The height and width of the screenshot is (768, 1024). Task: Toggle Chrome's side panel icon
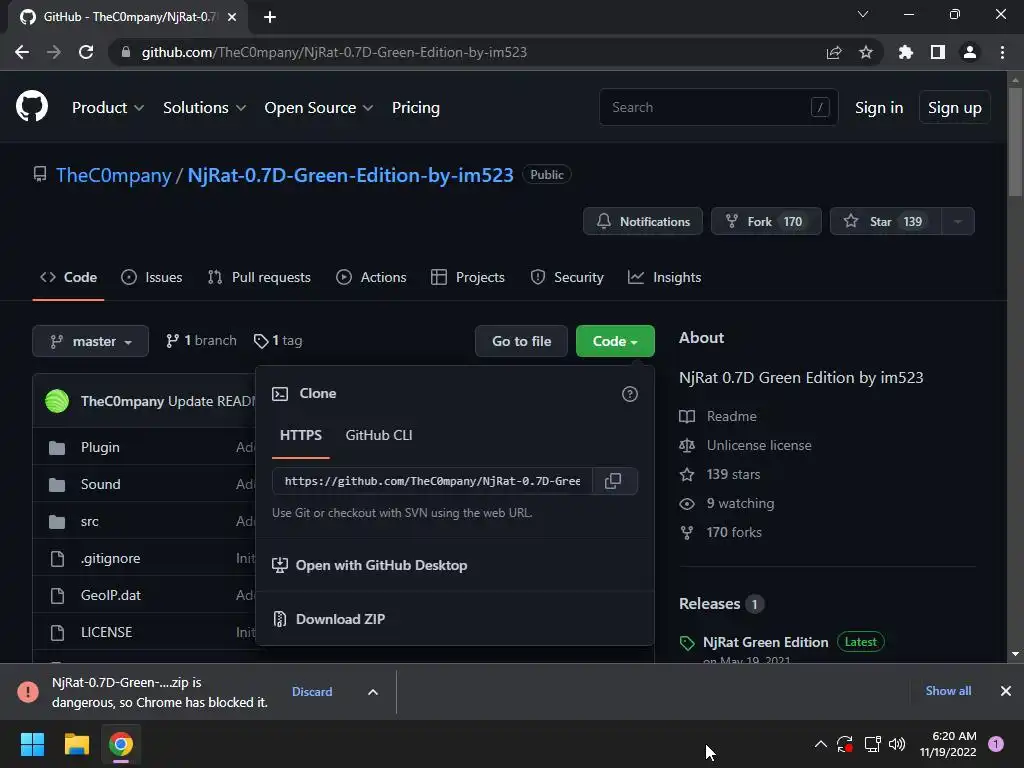[938, 52]
